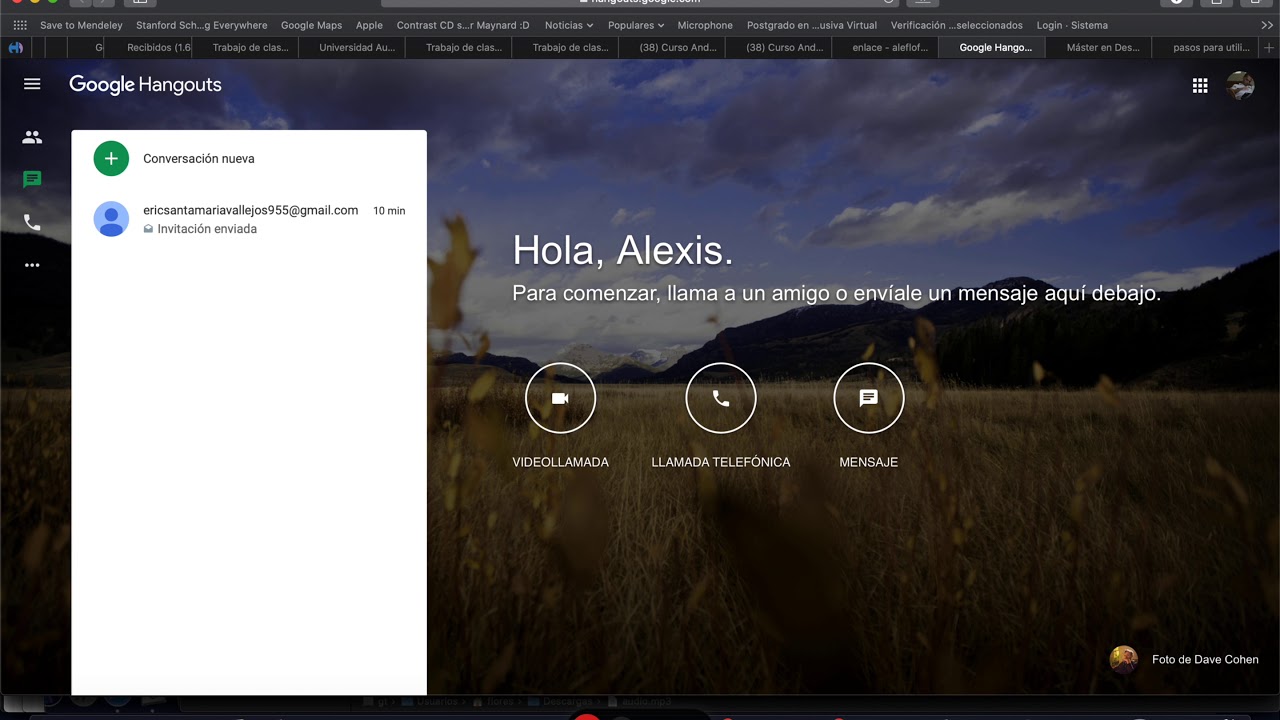Screen dimensions: 1280x720
Task: Open the Save to Mendeley bookmark
Action: click(x=81, y=25)
